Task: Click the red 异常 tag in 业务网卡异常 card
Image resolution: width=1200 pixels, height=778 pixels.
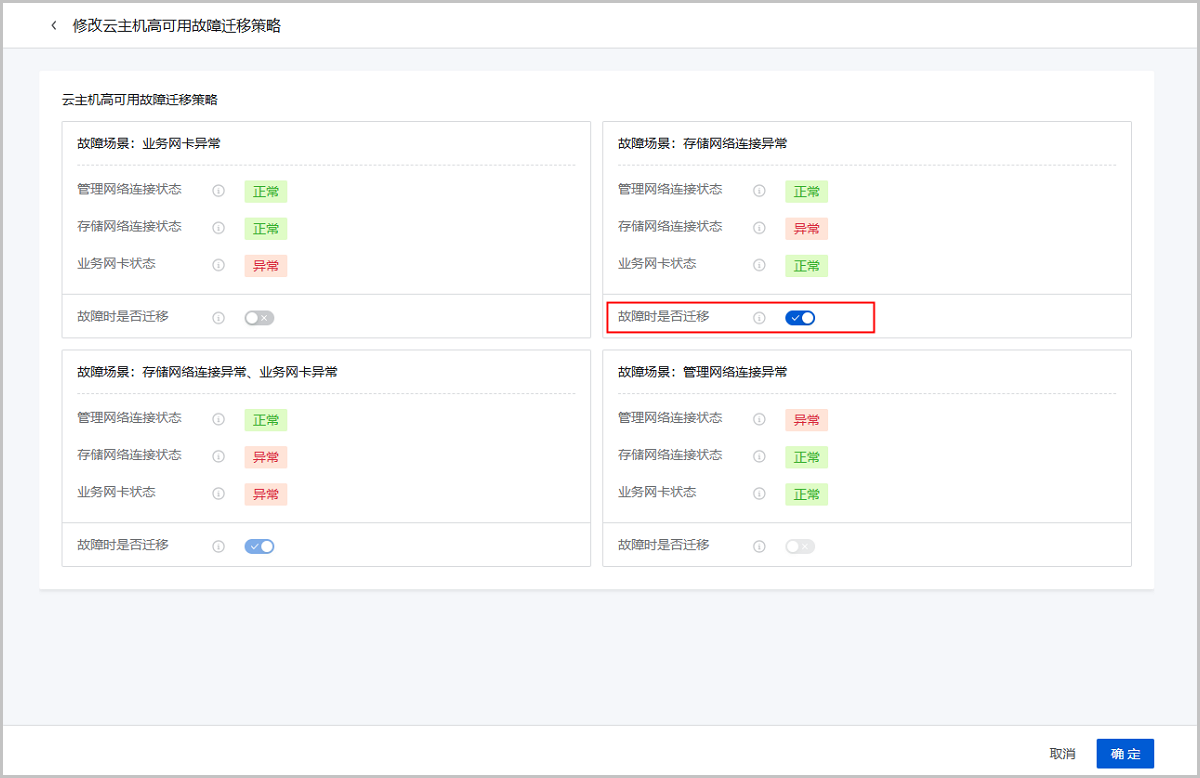Action: [x=266, y=266]
